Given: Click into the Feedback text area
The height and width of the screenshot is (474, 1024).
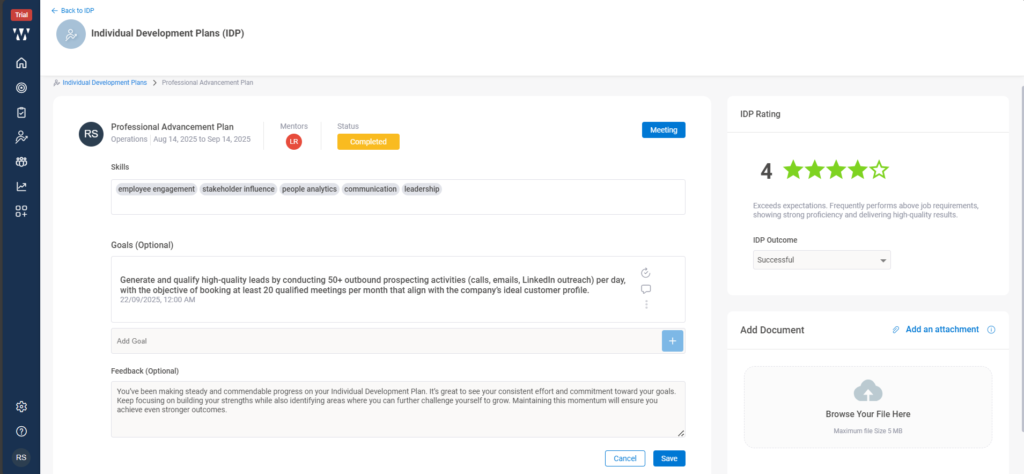Looking at the screenshot, I should point(398,409).
